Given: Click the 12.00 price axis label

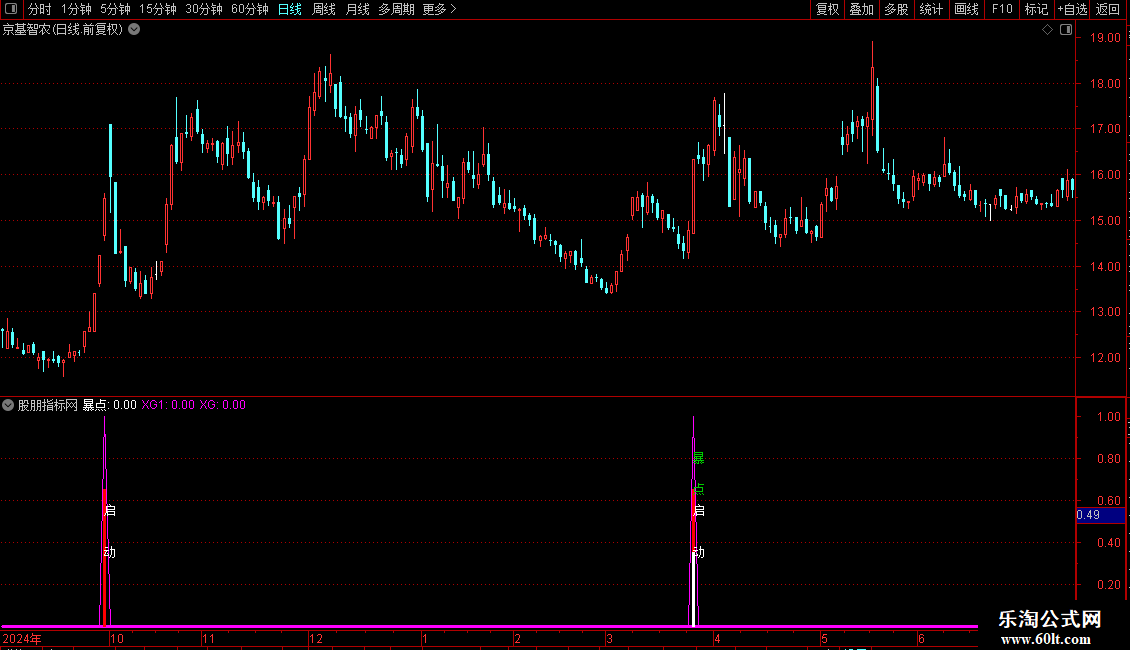Looking at the screenshot, I should coord(1105,357).
